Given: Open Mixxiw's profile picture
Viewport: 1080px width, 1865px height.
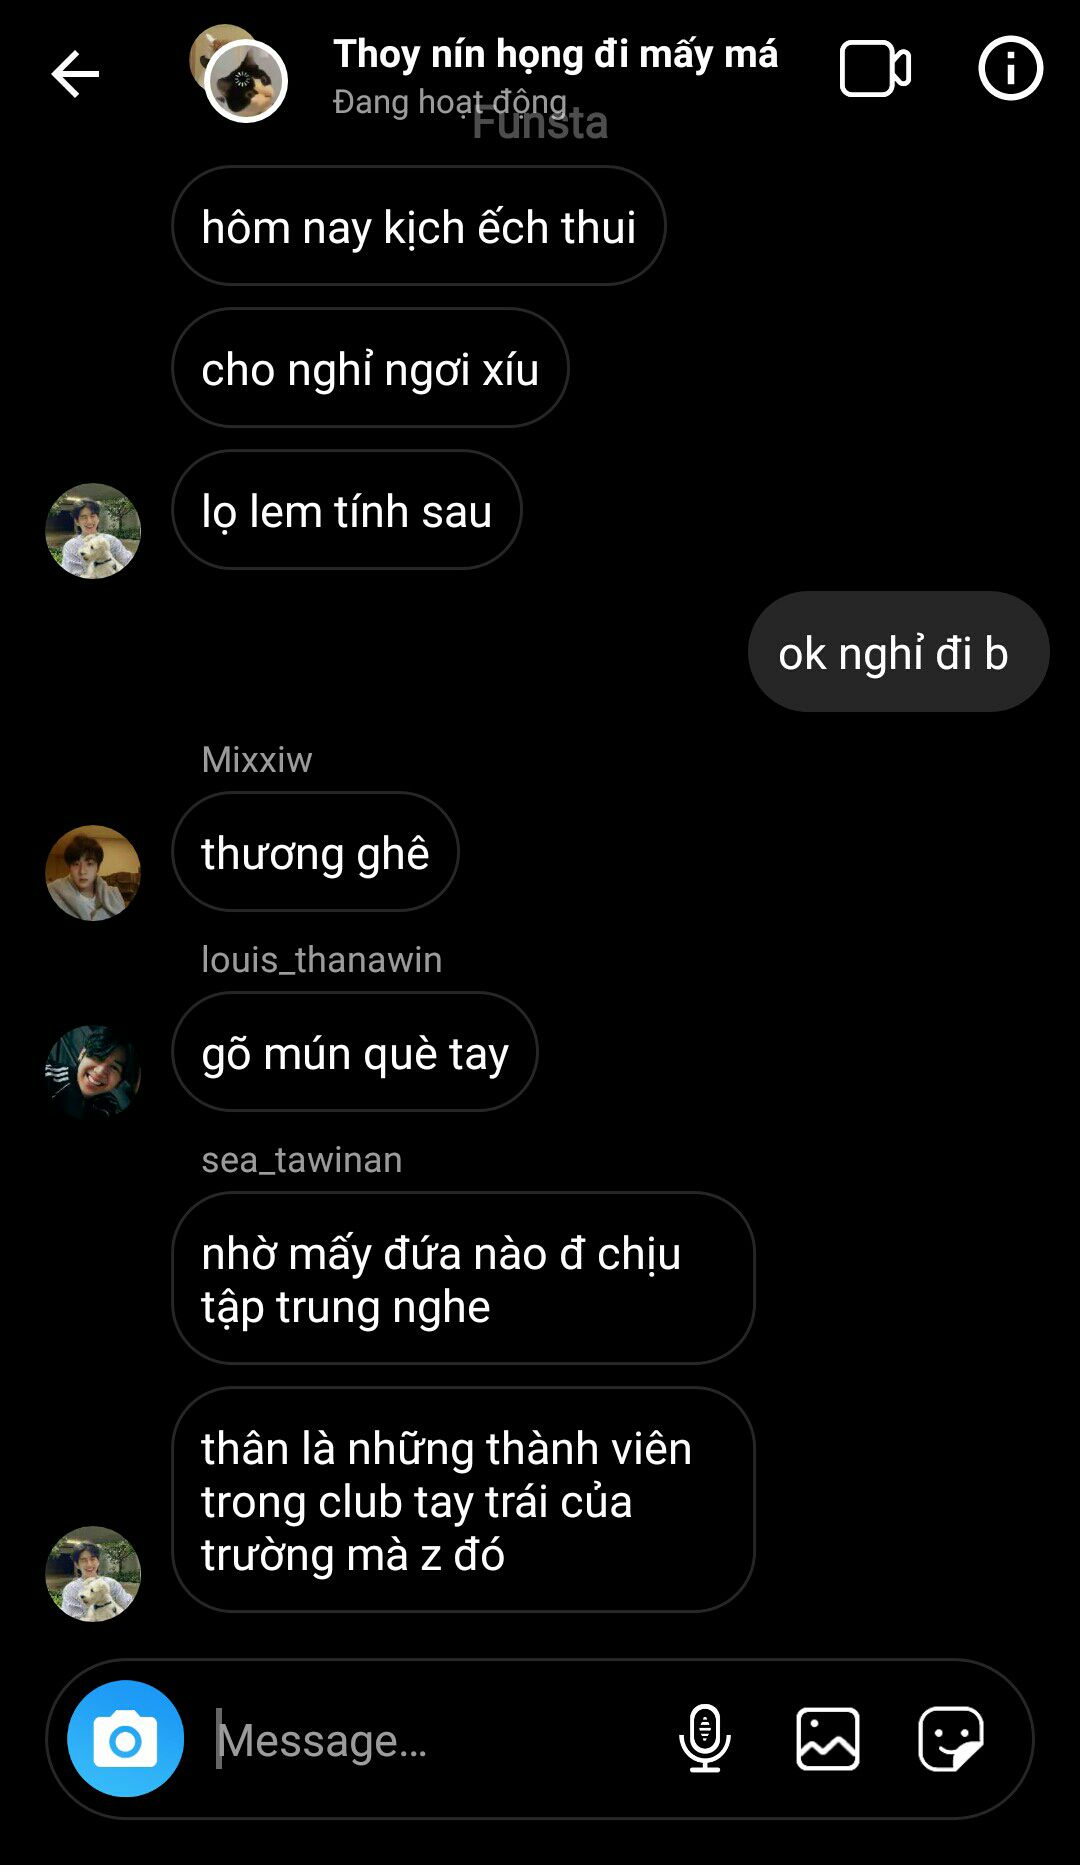Looking at the screenshot, I should point(93,873).
